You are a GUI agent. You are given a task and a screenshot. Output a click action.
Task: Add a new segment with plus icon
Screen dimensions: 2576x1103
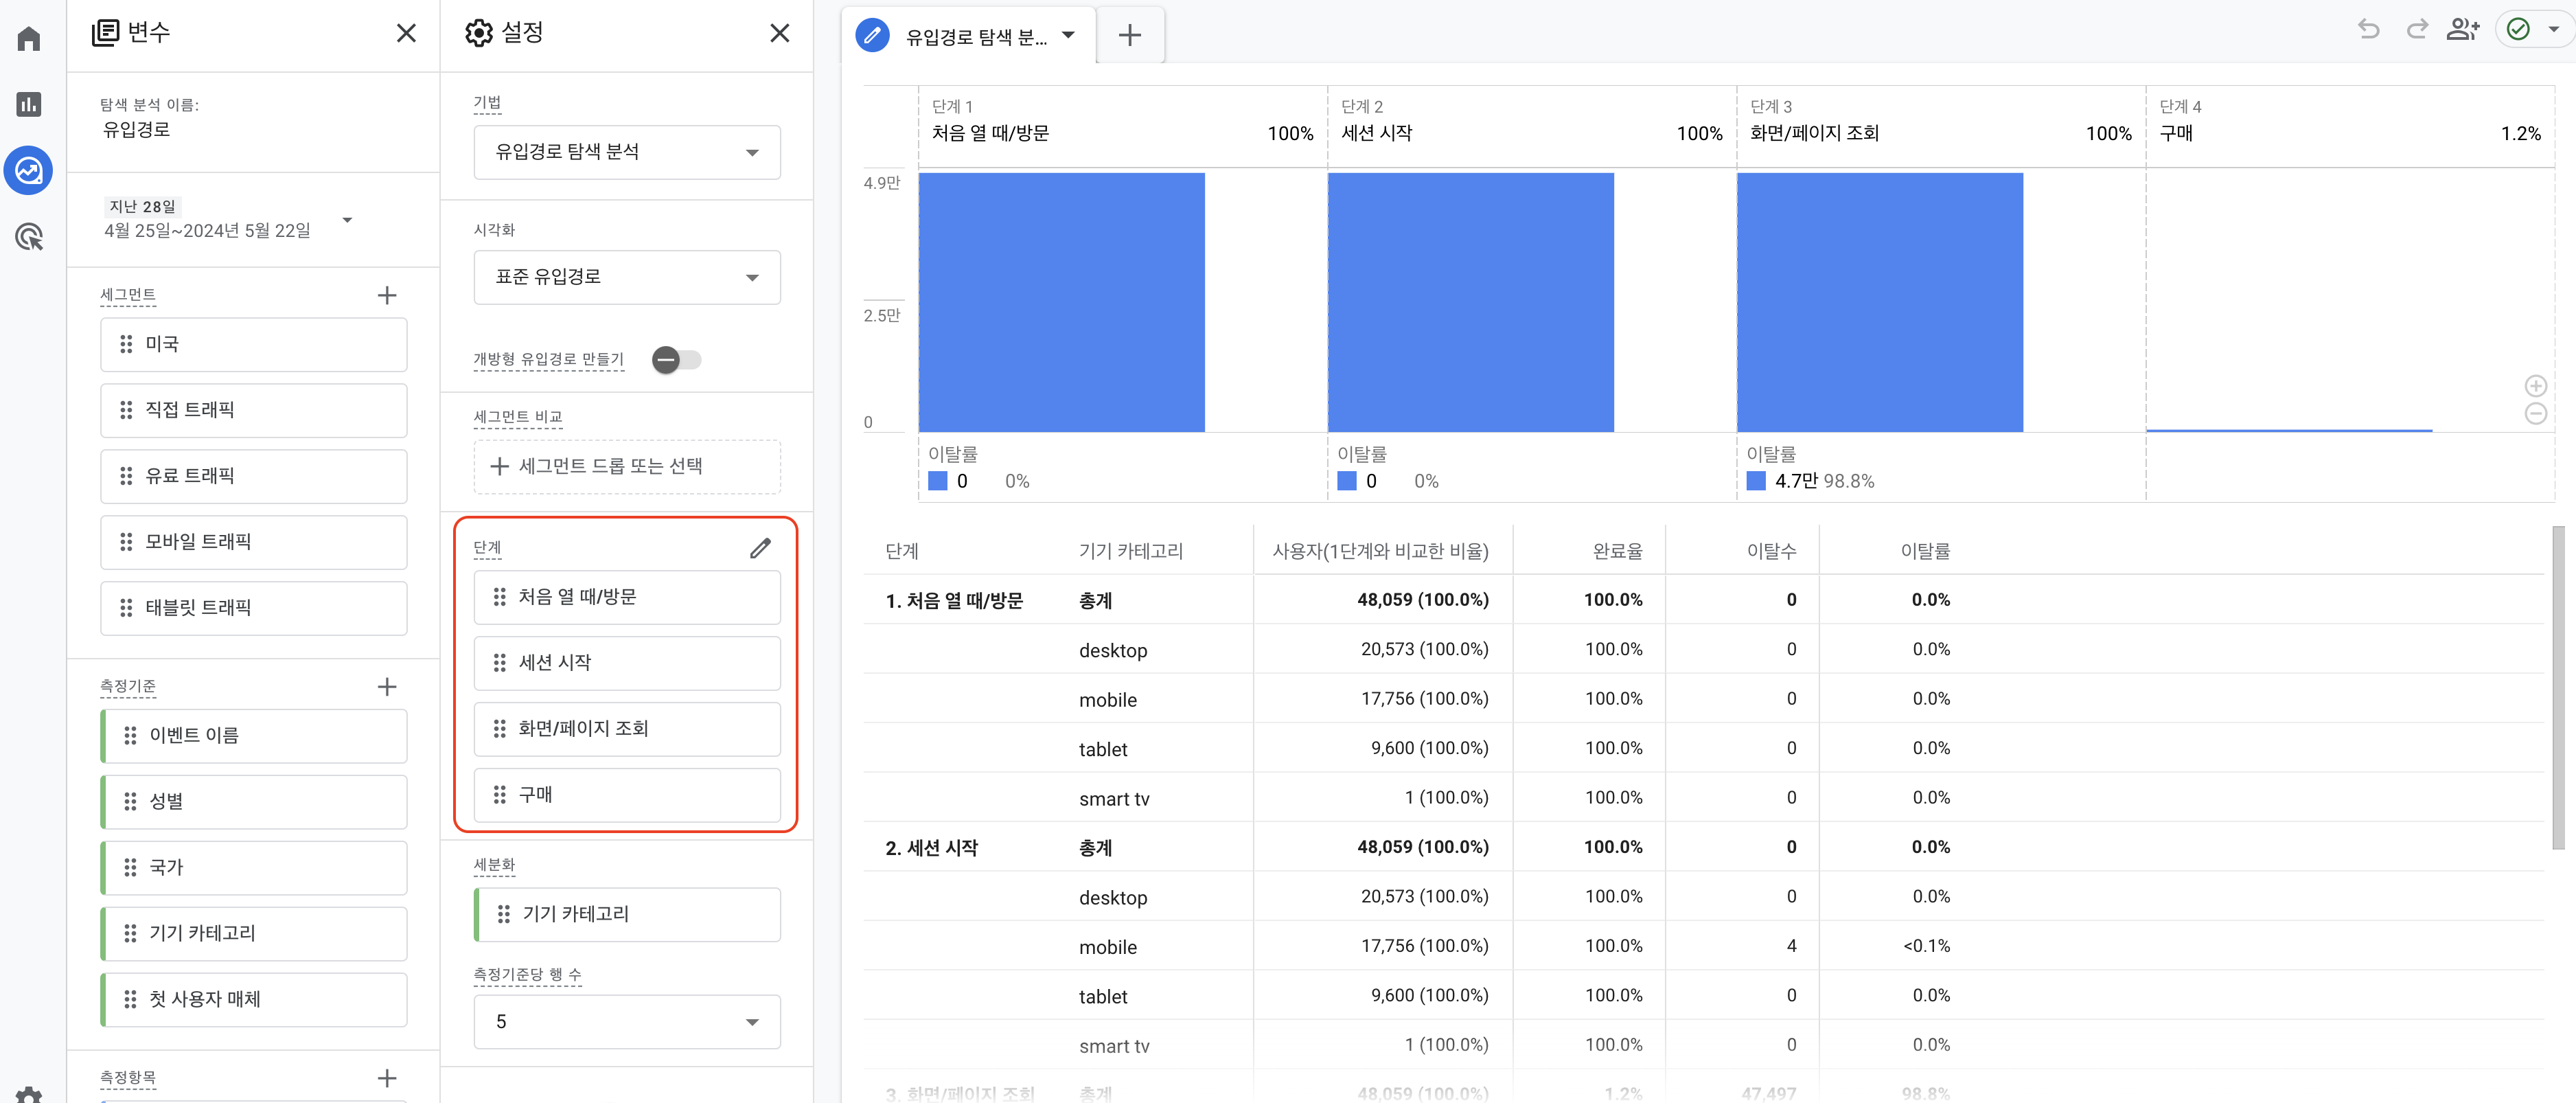pyautogui.click(x=387, y=295)
